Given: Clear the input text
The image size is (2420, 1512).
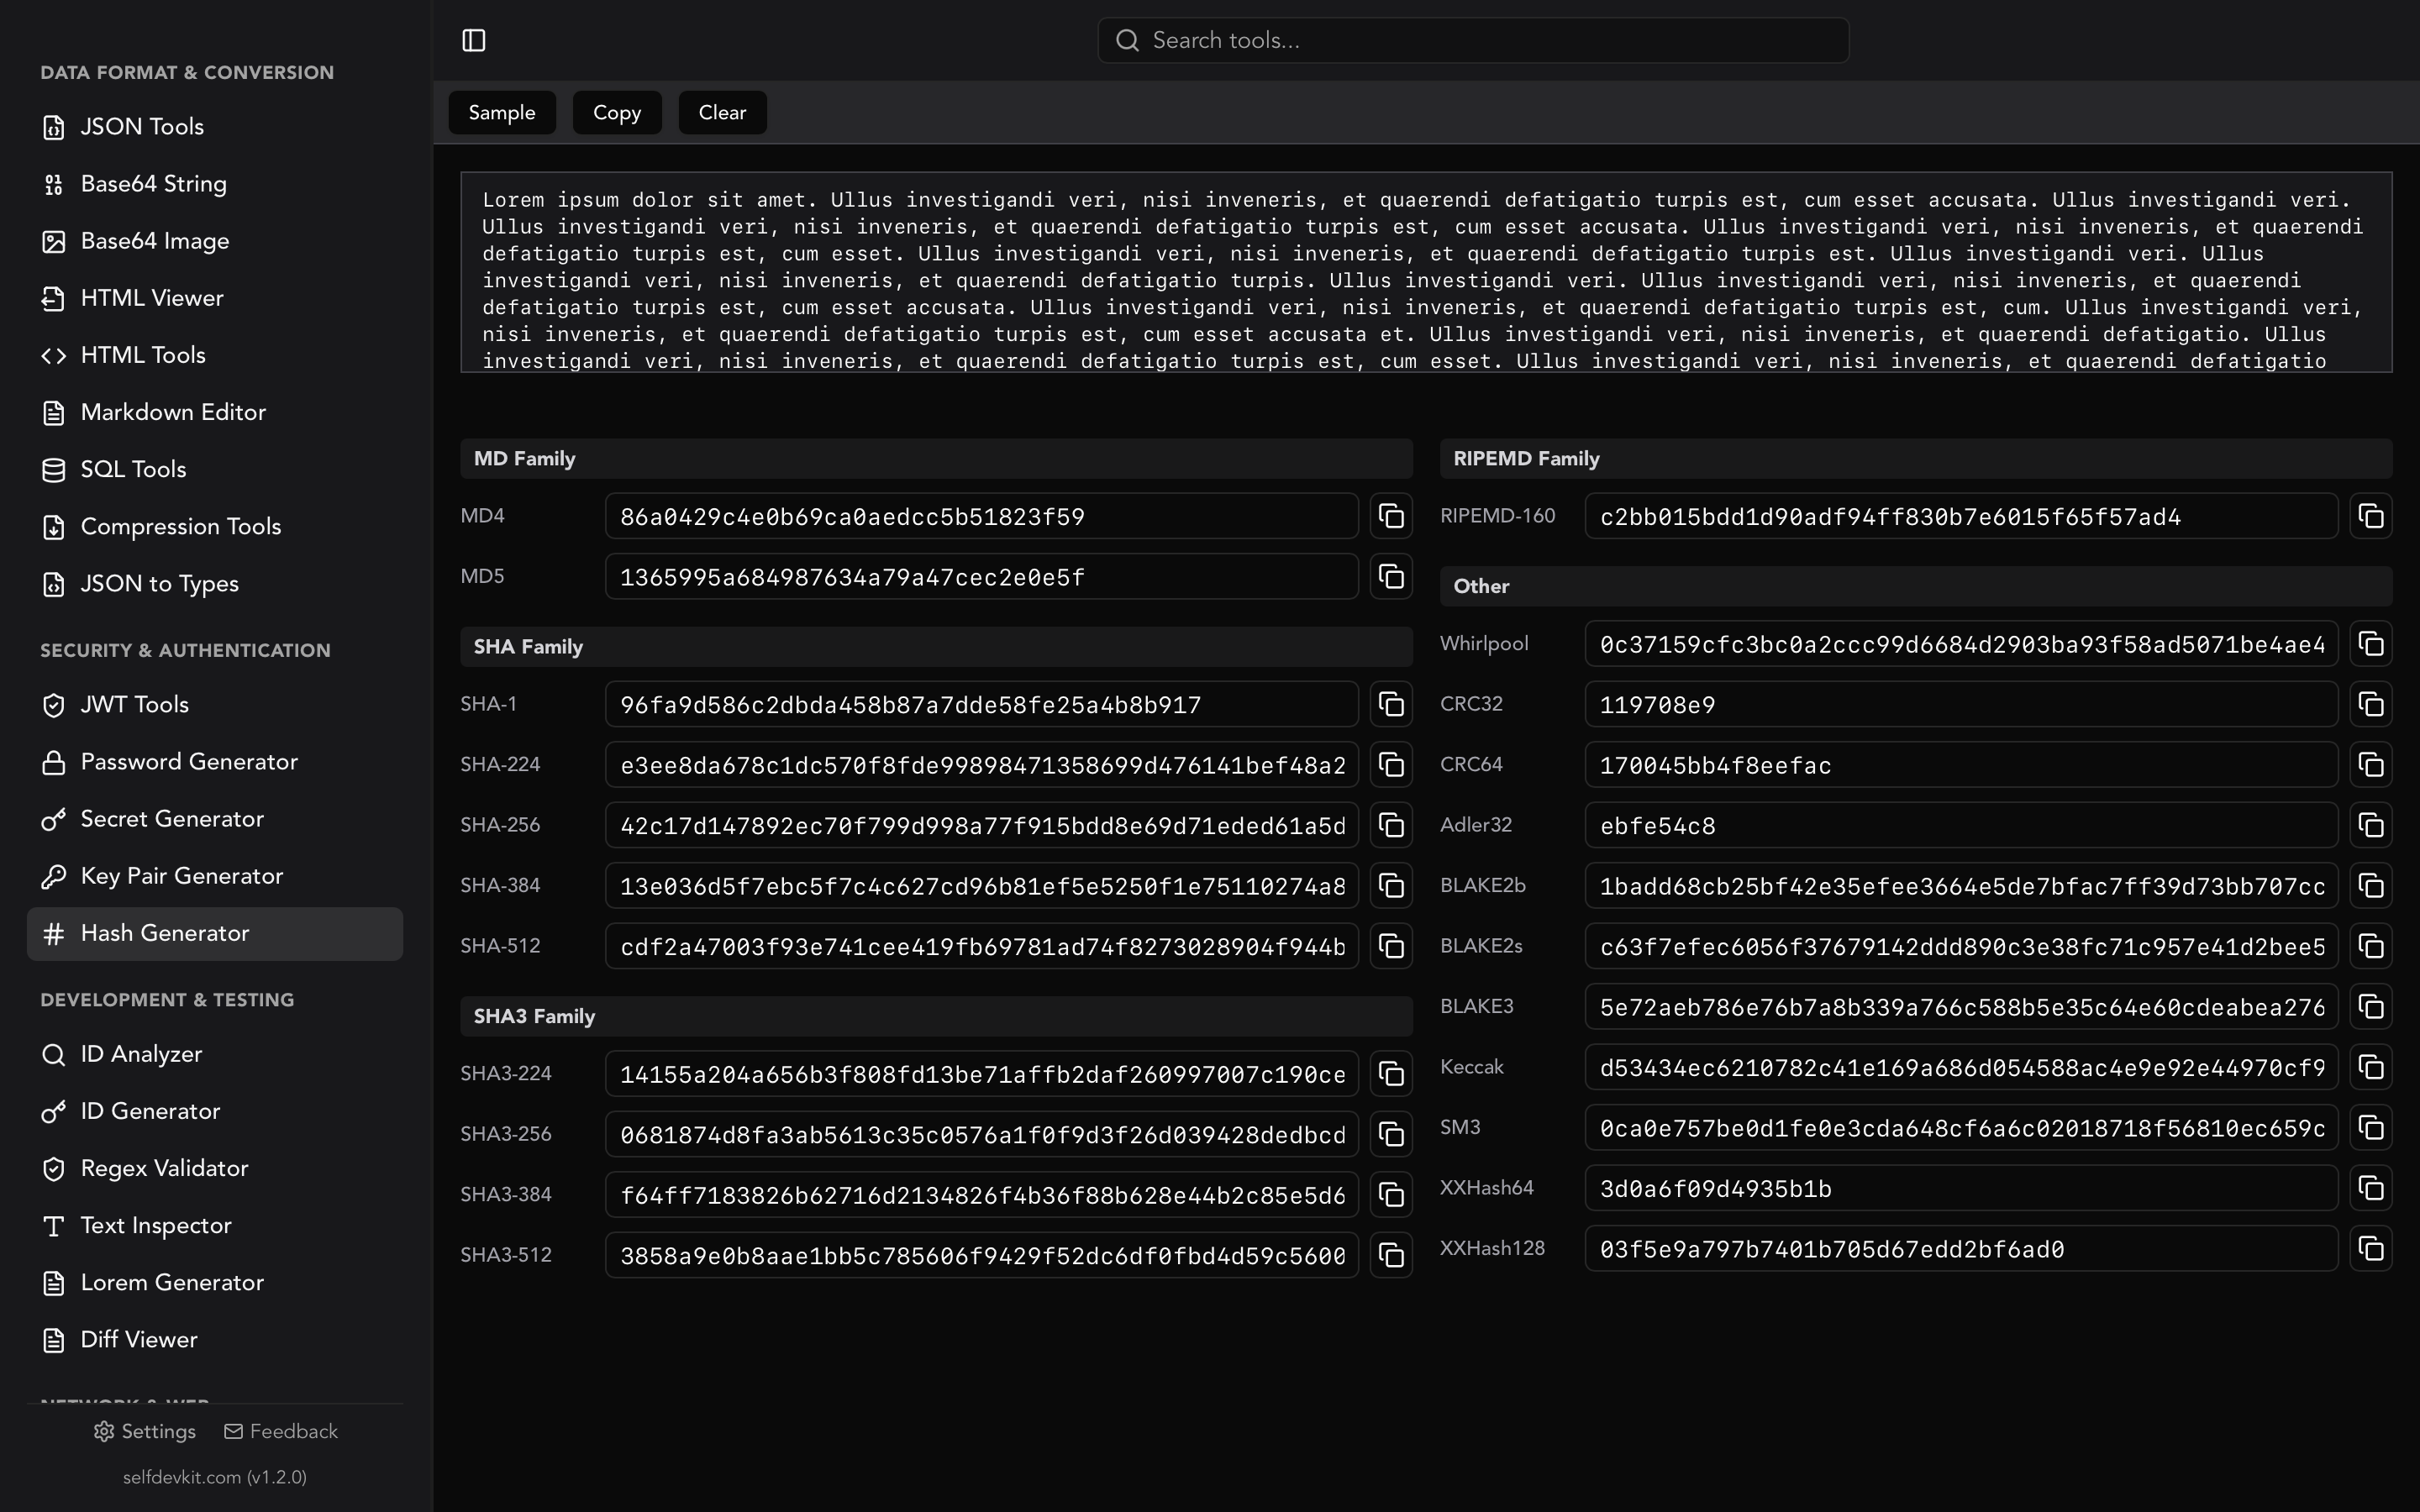Looking at the screenshot, I should [722, 112].
